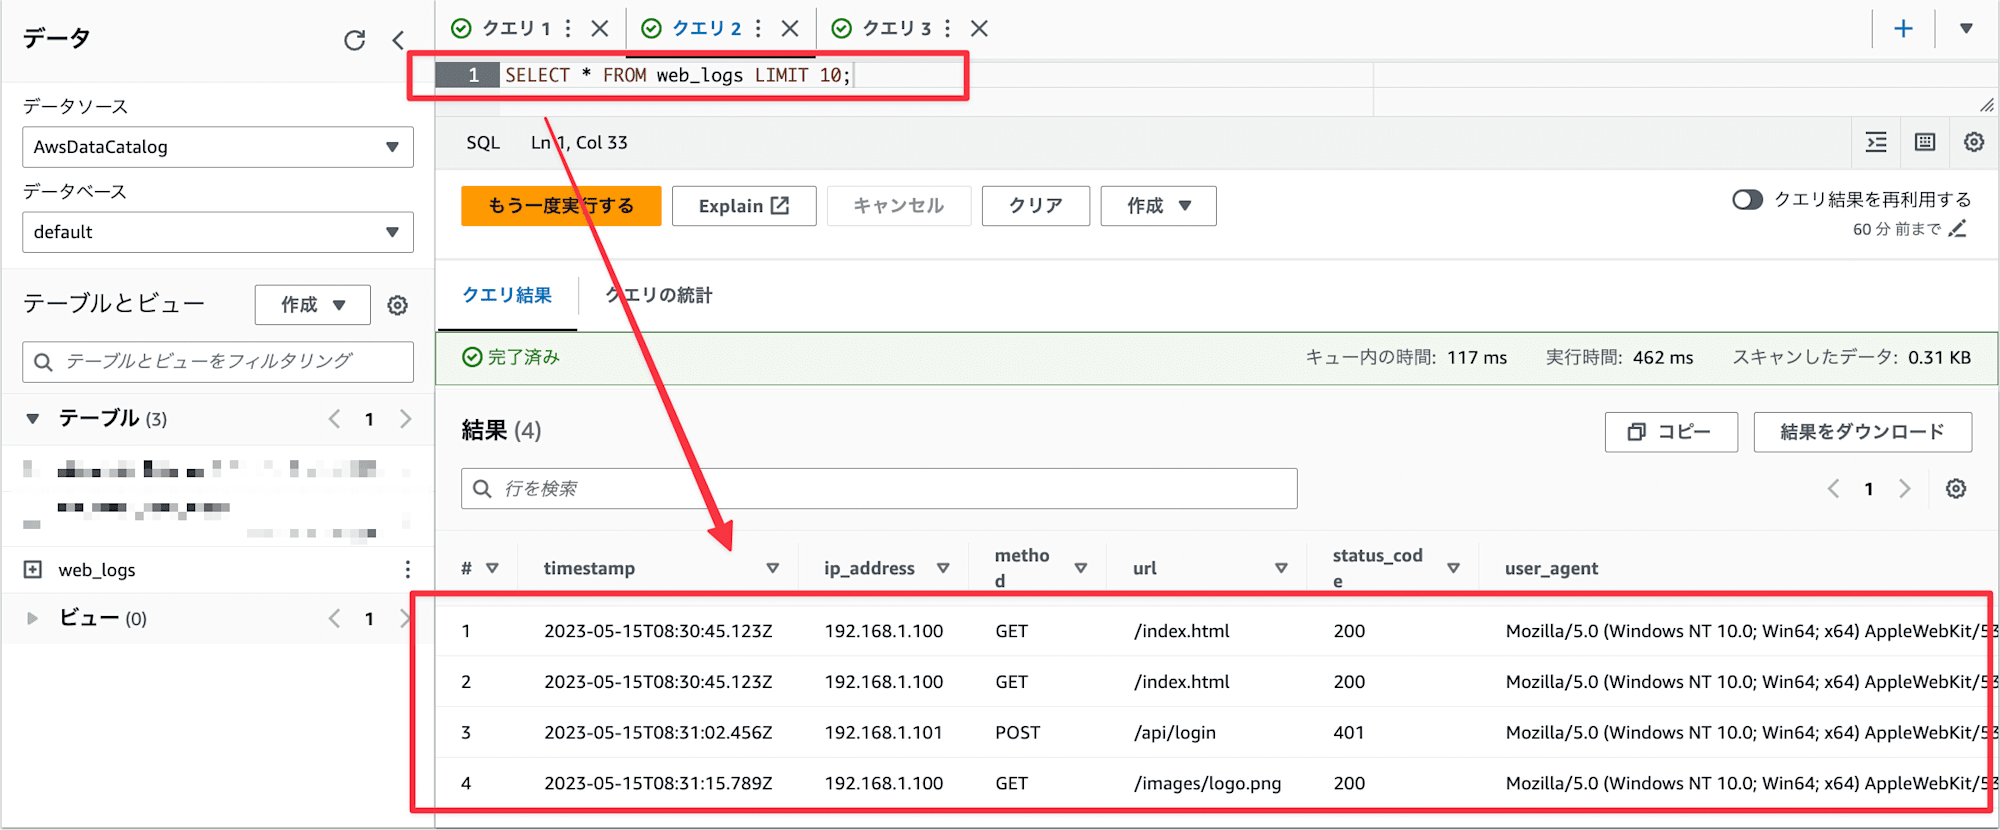Open web_logs table actions menu
Screen dimensions: 2000x830
(407, 569)
